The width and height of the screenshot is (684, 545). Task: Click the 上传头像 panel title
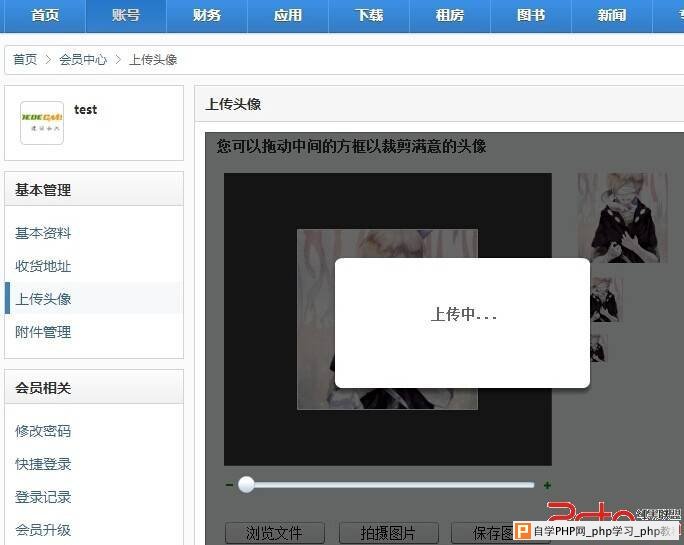tap(233, 104)
